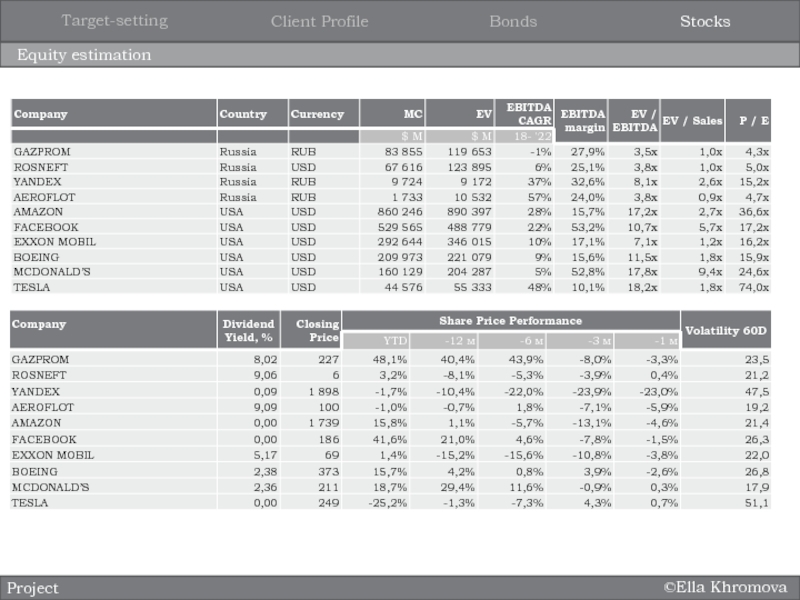Screen dimensions: 800x600
Task: Switch to the Client Profile tab
Action: [x=319, y=21]
